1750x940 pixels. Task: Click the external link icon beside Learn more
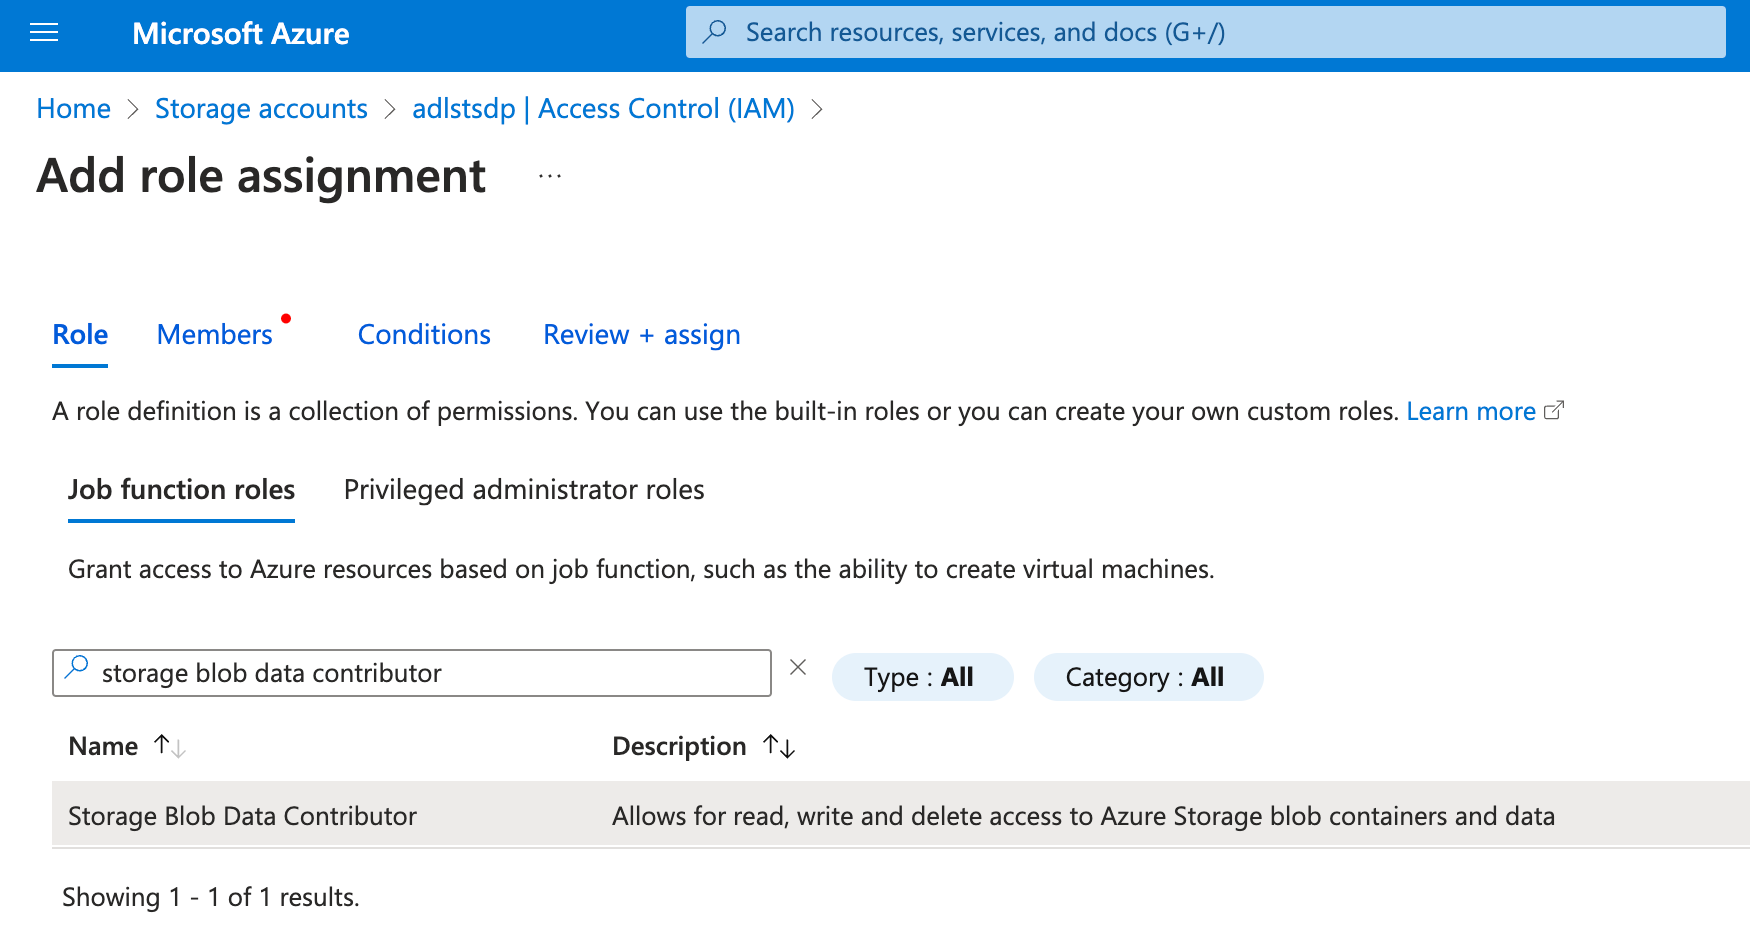1554,411
